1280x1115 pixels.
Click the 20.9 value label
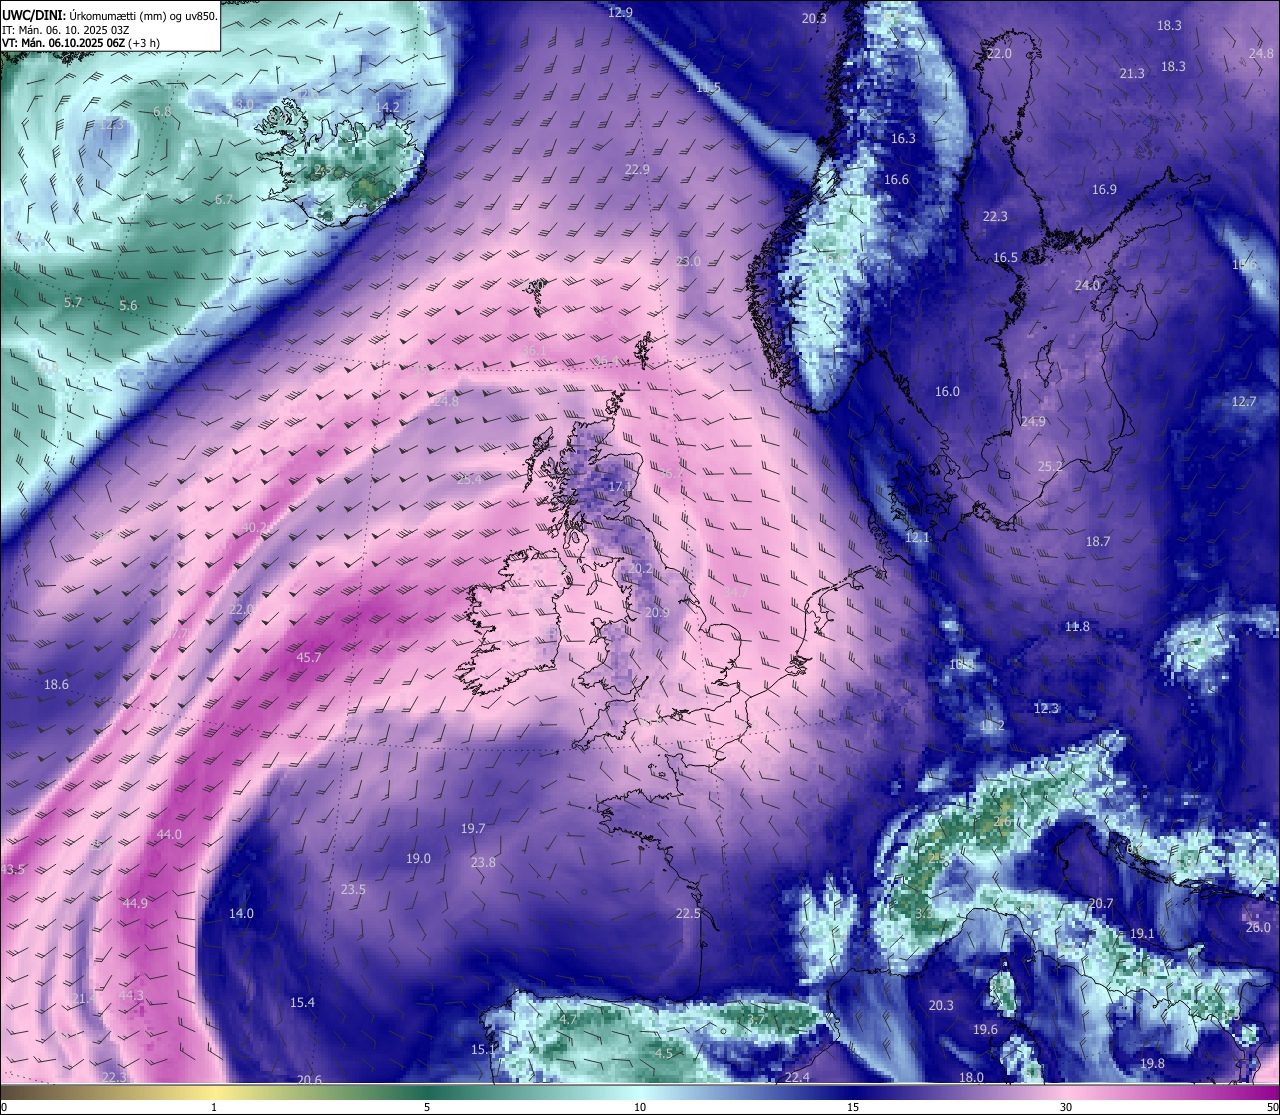656,613
